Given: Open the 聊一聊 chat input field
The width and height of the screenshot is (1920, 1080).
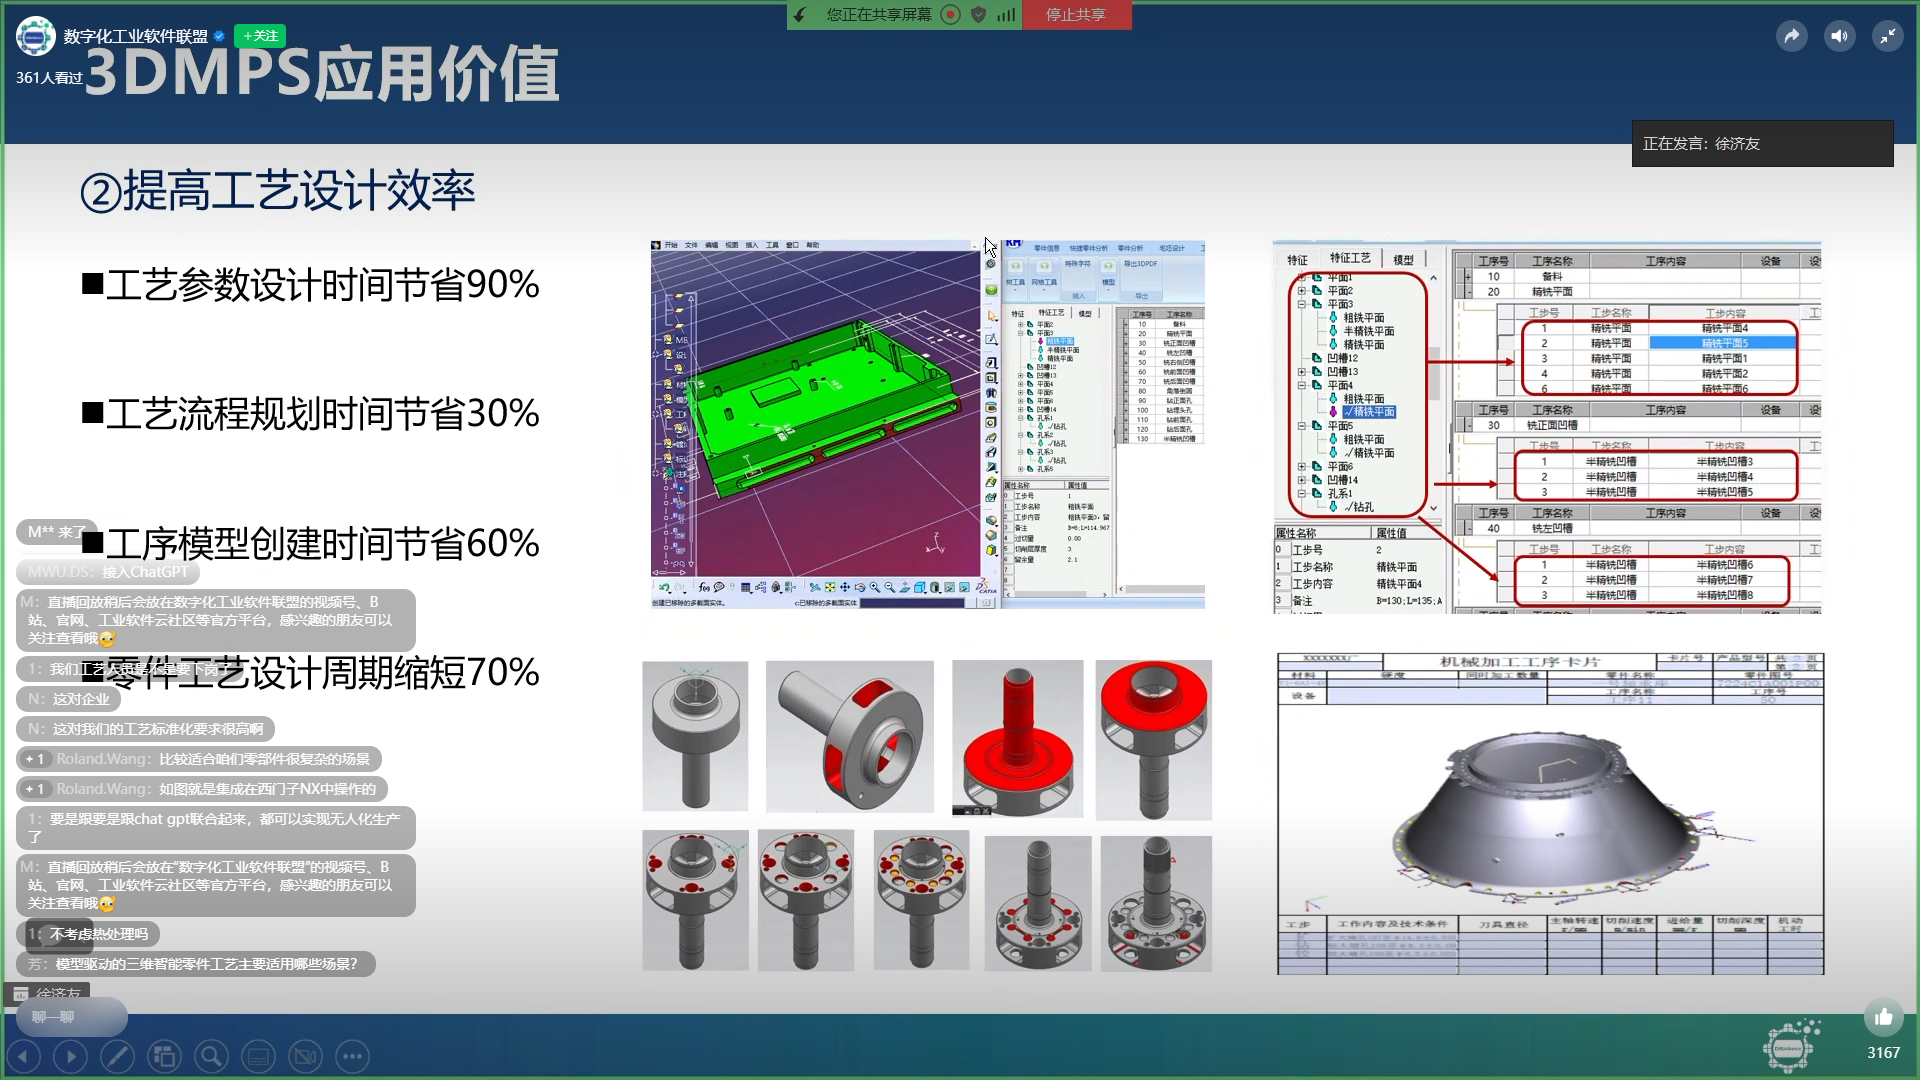Looking at the screenshot, I should pos(70,1017).
